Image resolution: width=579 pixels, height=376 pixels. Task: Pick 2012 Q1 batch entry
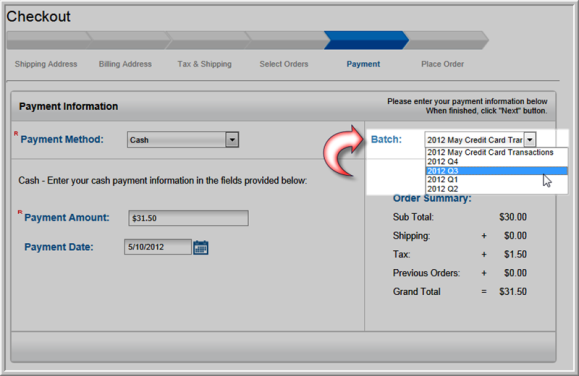(497, 180)
